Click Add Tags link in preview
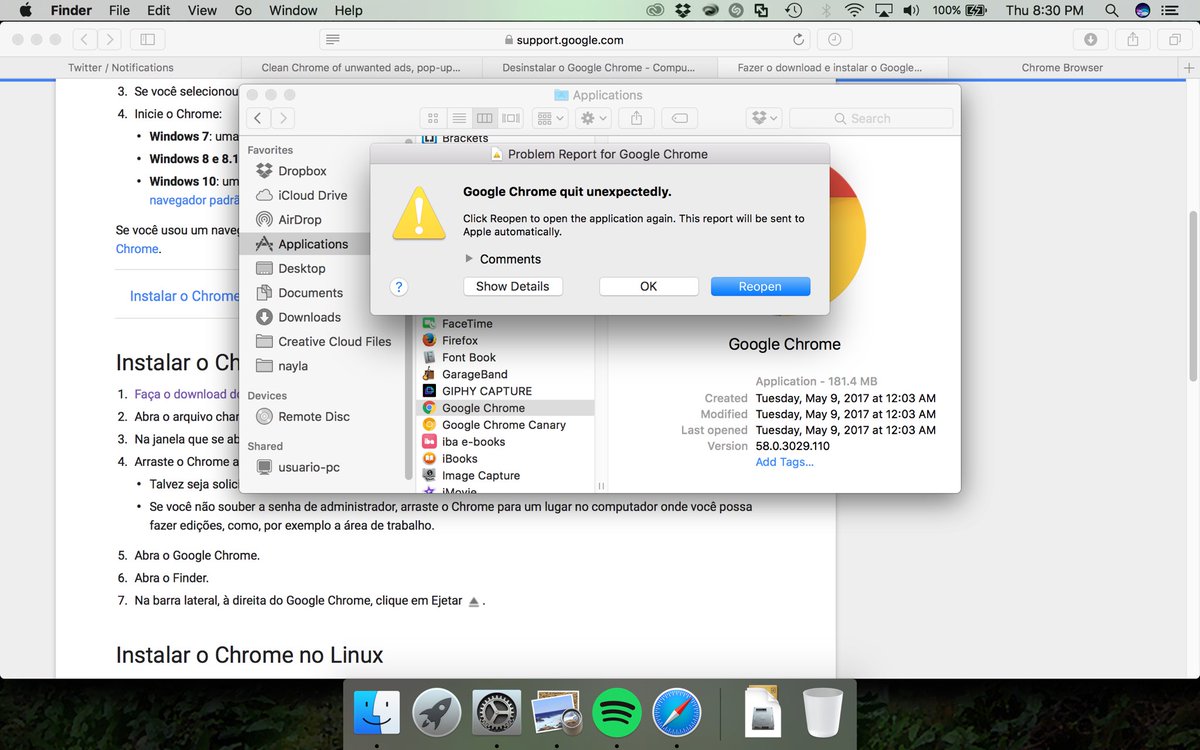Image resolution: width=1200 pixels, height=750 pixels. click(784, 461)
